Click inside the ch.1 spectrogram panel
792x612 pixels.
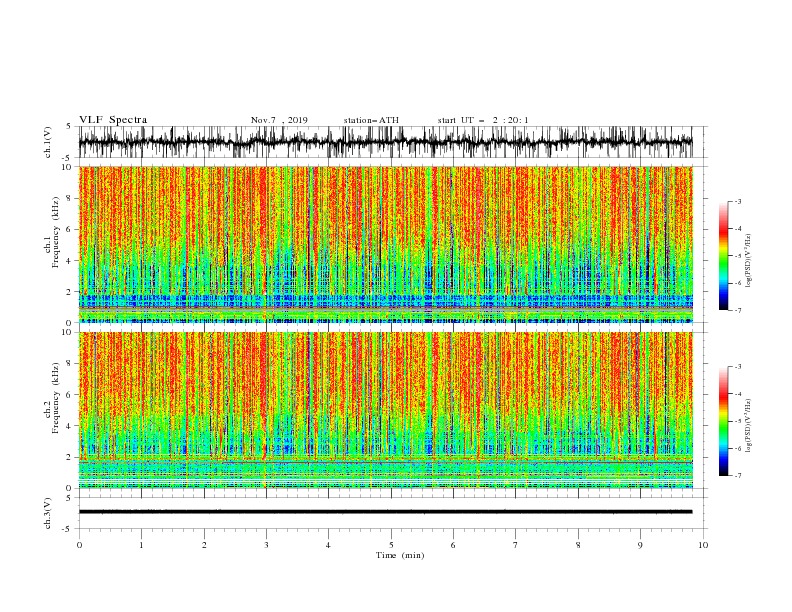(x=385, y=244)
